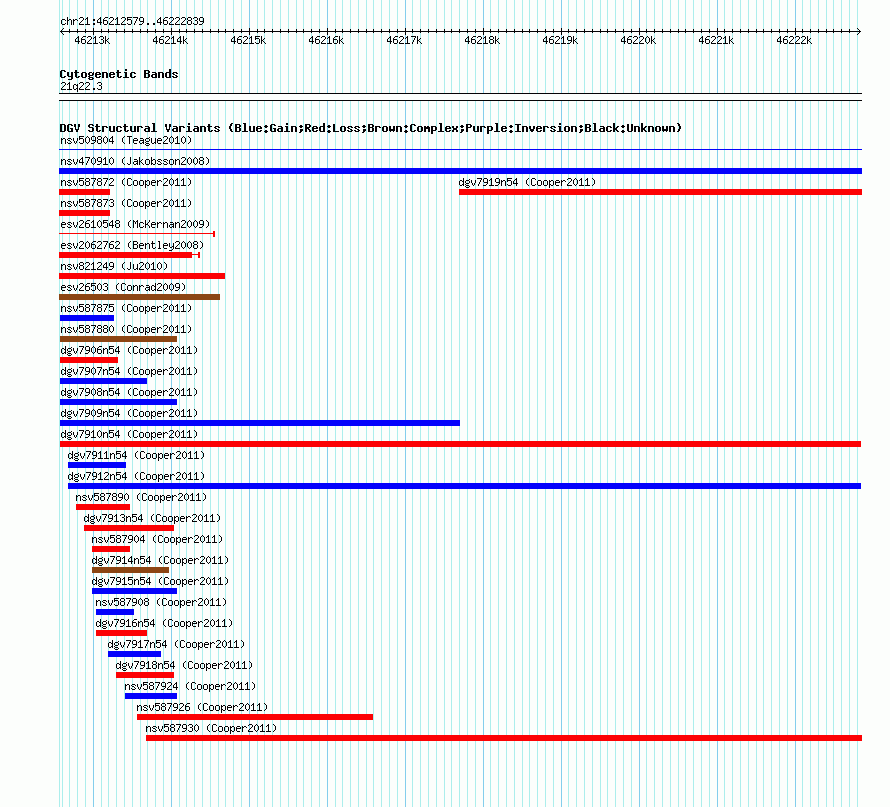
Task: Open dgv7915n54 (Cooper2011) label
Action: tap(160, 581)
